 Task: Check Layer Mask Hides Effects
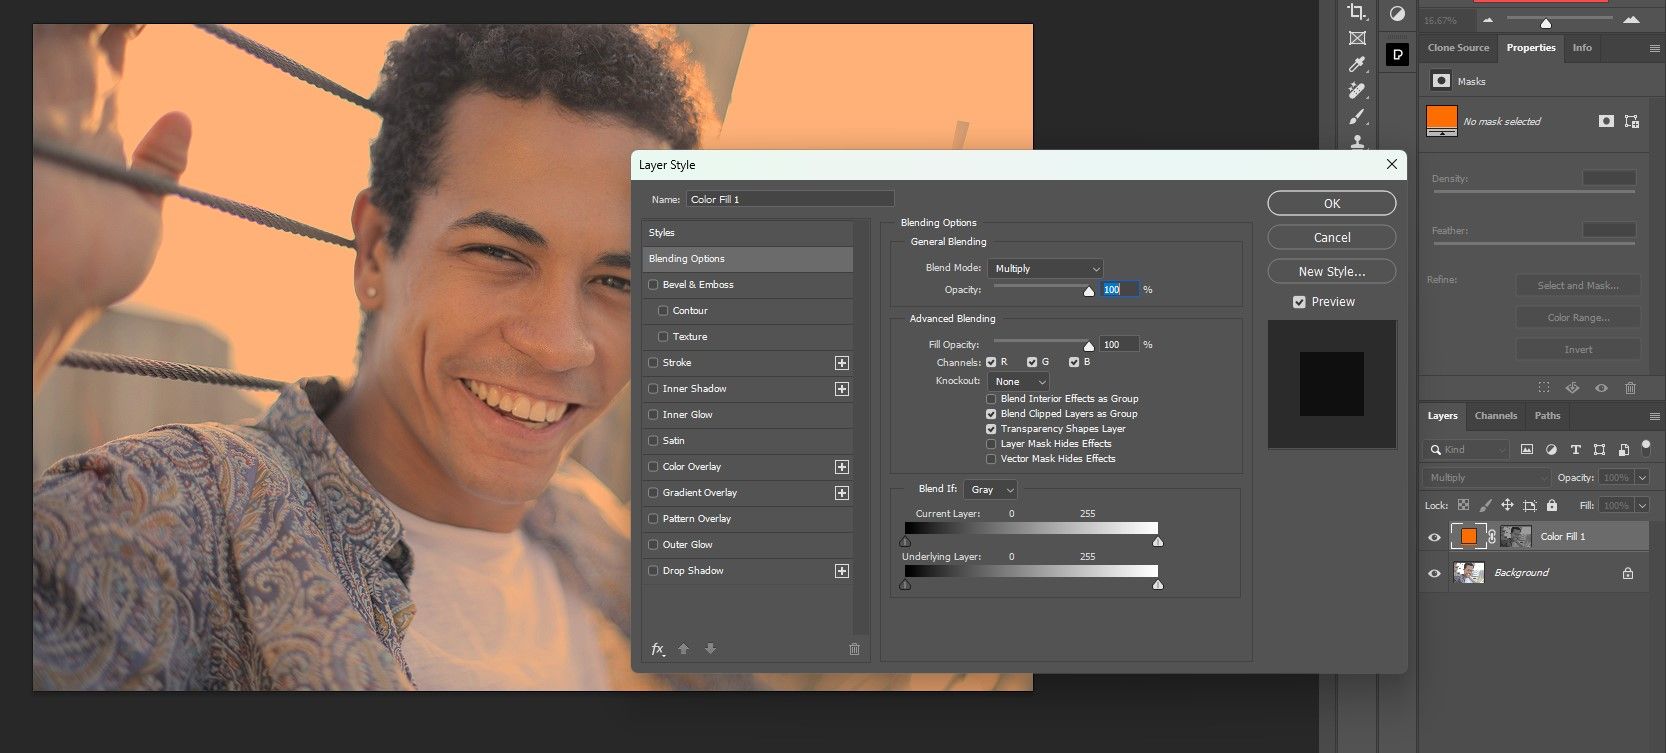(991, 444)
